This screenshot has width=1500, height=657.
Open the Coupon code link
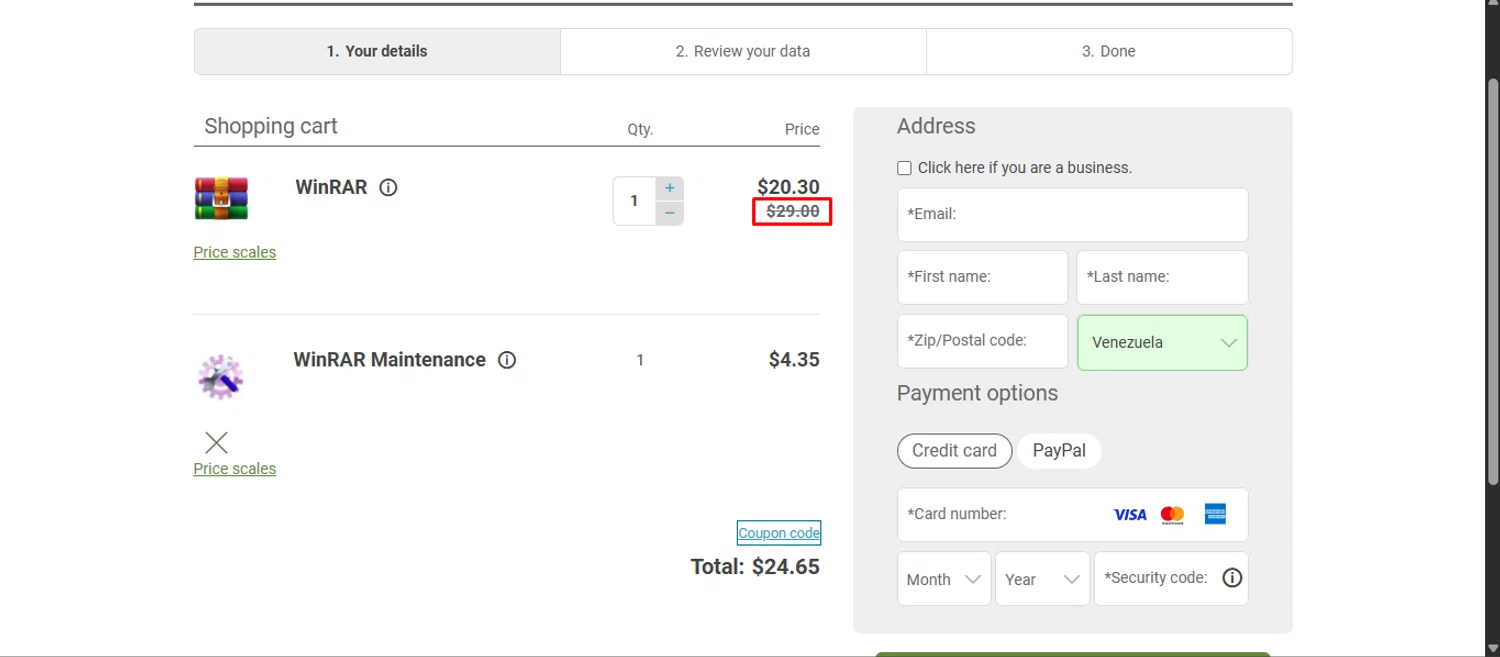pos(779,533)
